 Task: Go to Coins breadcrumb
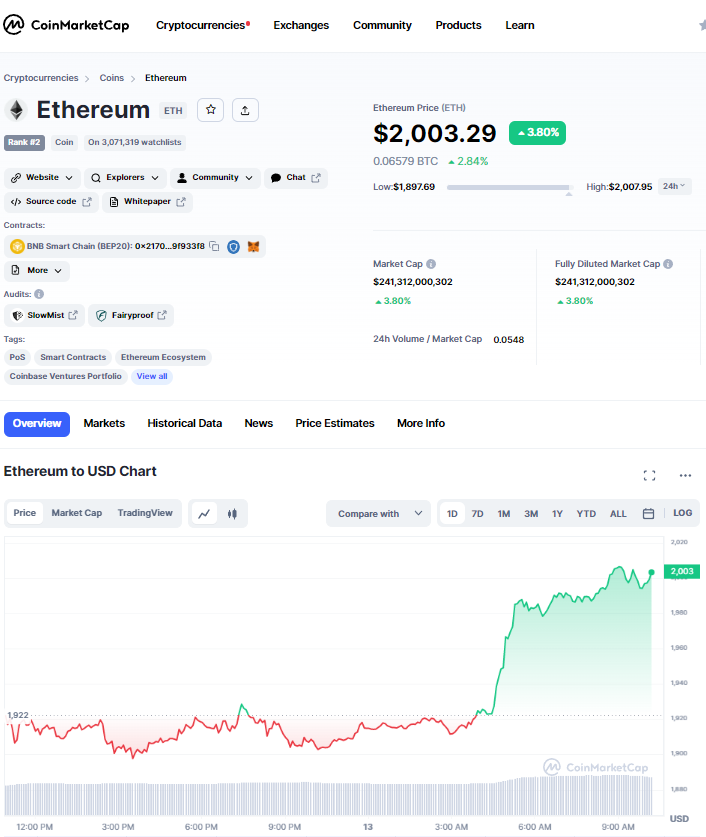pos(112,78)
